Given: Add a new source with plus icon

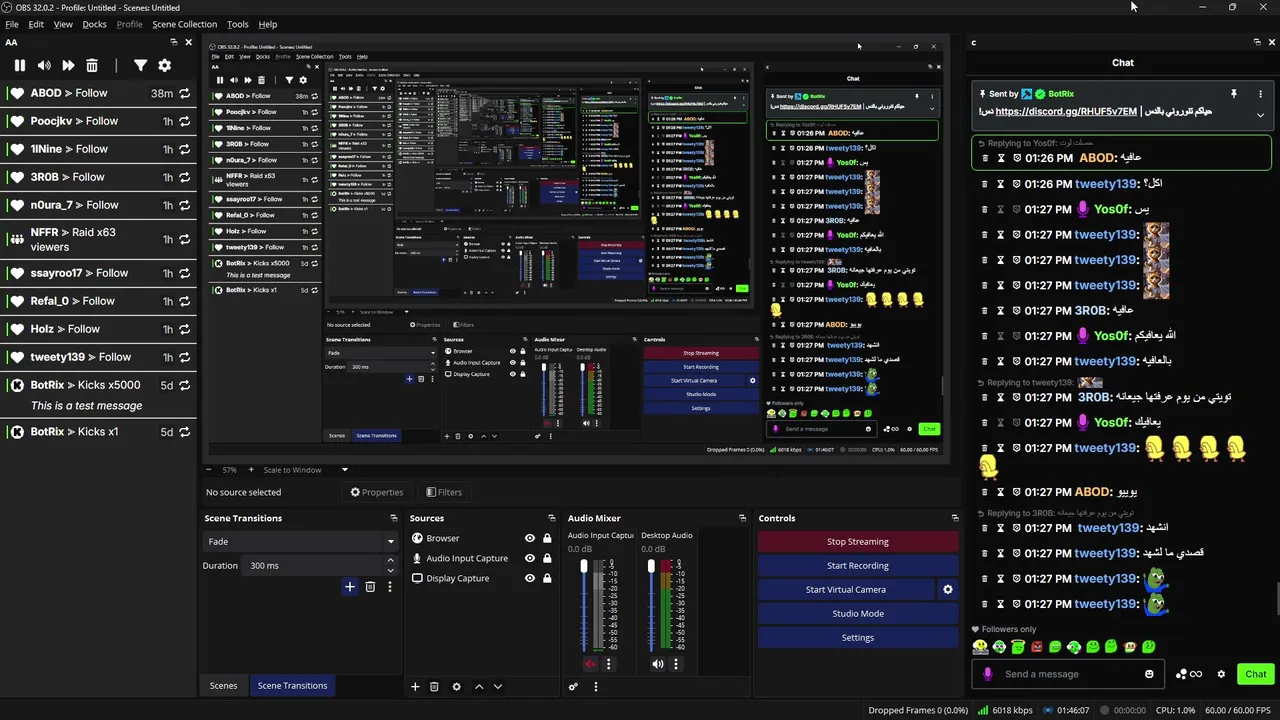Looking at the screenshot, I should point(415,687).
